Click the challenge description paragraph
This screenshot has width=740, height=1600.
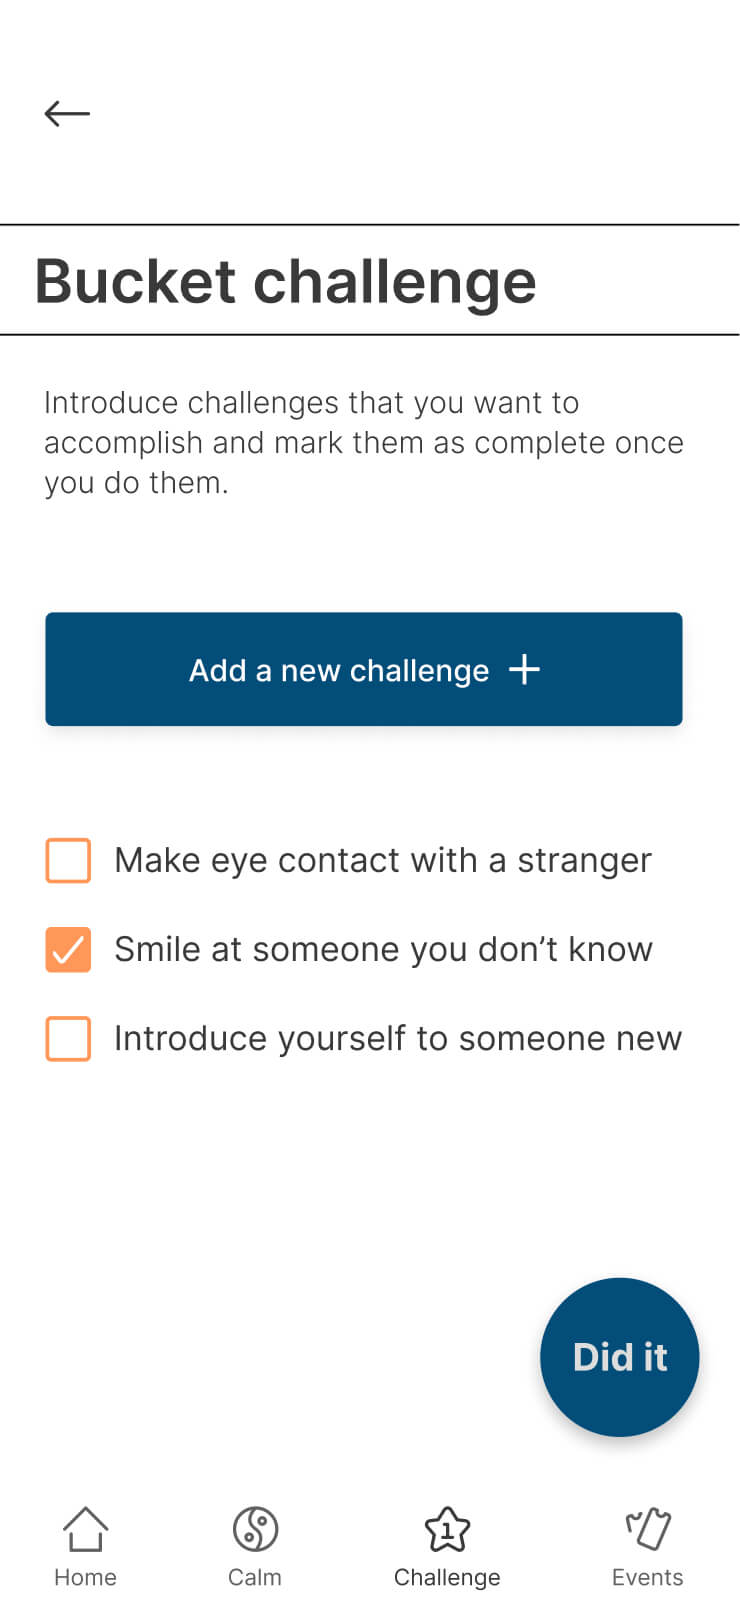tap(364, 442)
